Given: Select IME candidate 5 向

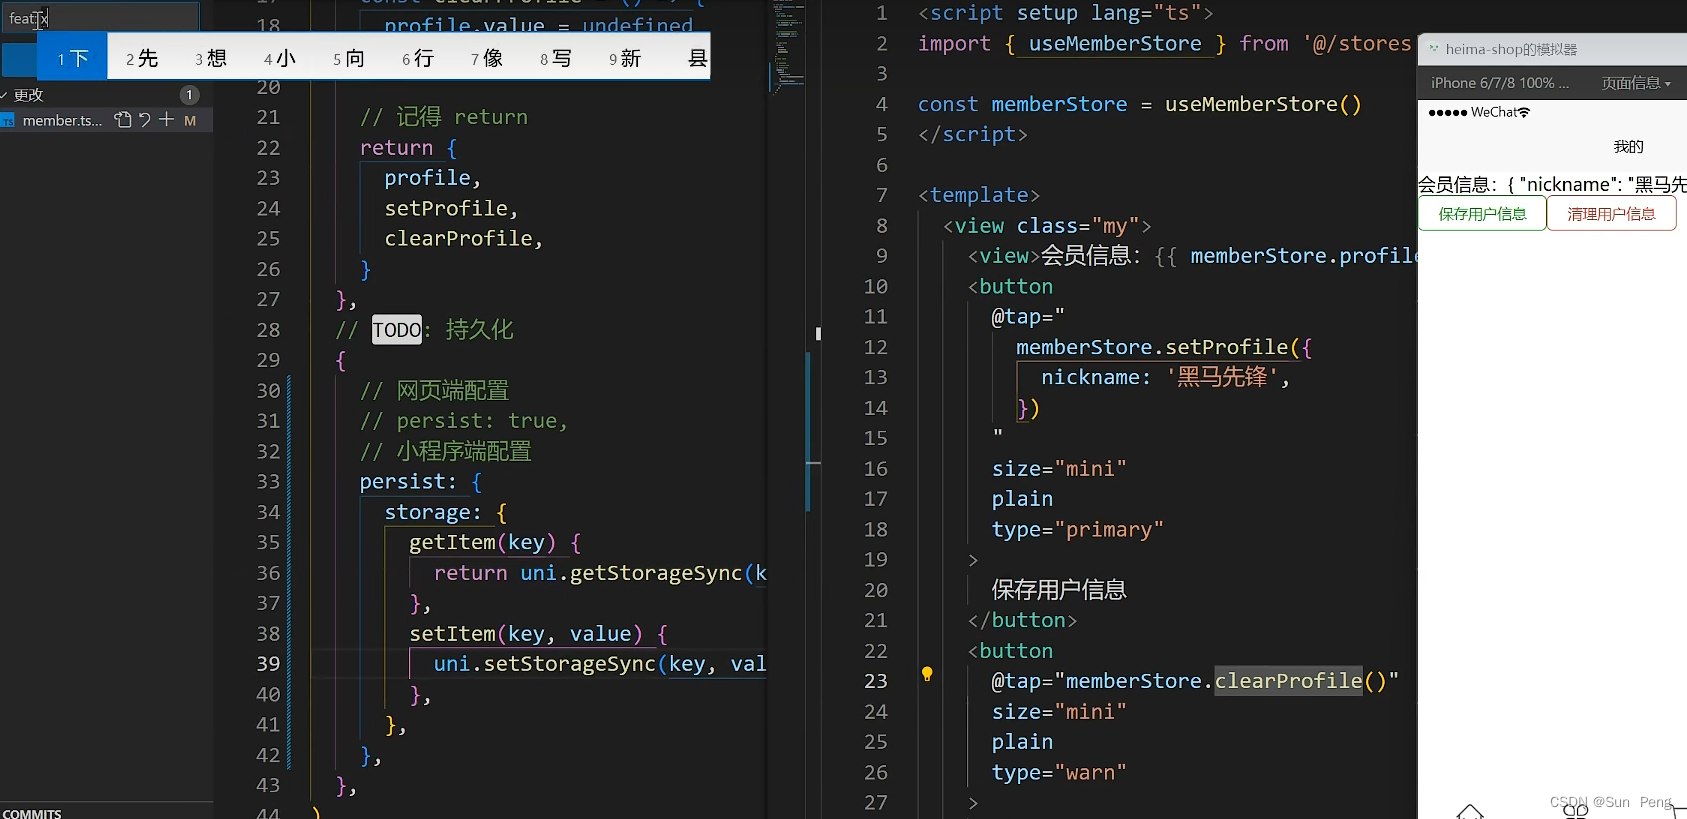Looking at the screenshot, I should (x=348, y=58).
